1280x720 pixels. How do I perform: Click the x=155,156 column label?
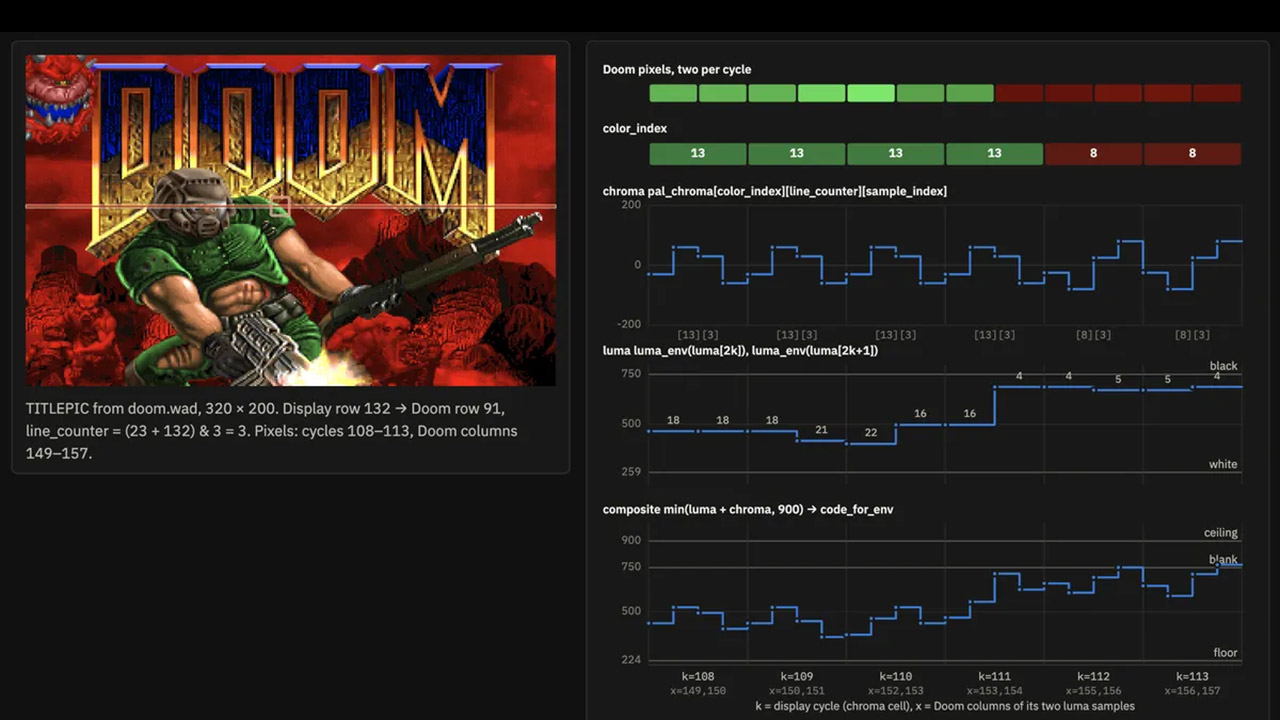pyautogui.click(x=1093, y=691)
